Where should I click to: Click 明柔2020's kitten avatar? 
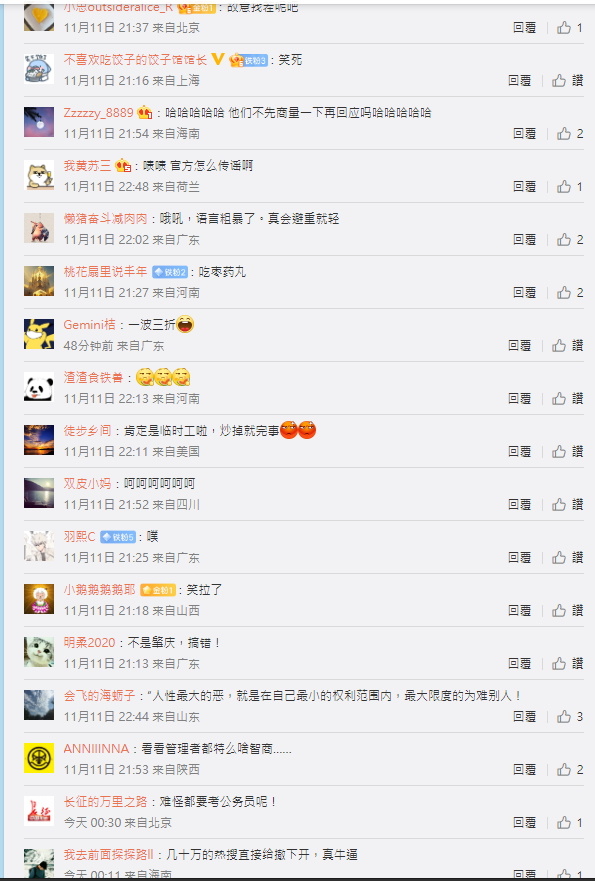coord(39,652)
